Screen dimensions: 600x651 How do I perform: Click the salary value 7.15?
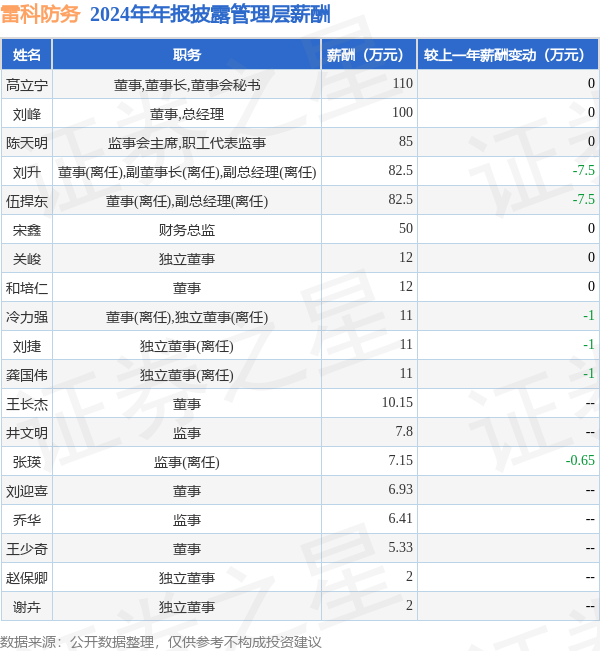(x=400, y=460)
